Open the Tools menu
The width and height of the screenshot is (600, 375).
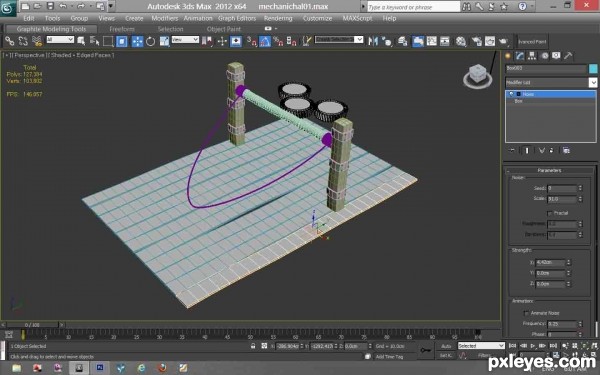pyautogui.click(x=52, y=18)
